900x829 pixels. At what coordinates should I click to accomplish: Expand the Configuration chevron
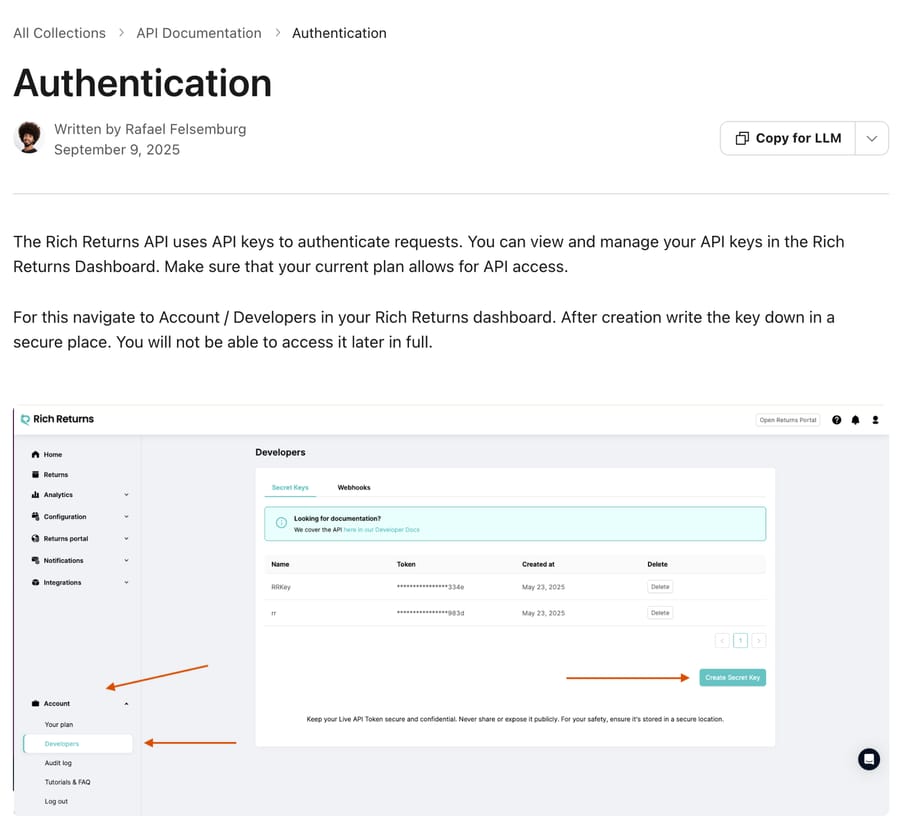(x=126, y=516)
